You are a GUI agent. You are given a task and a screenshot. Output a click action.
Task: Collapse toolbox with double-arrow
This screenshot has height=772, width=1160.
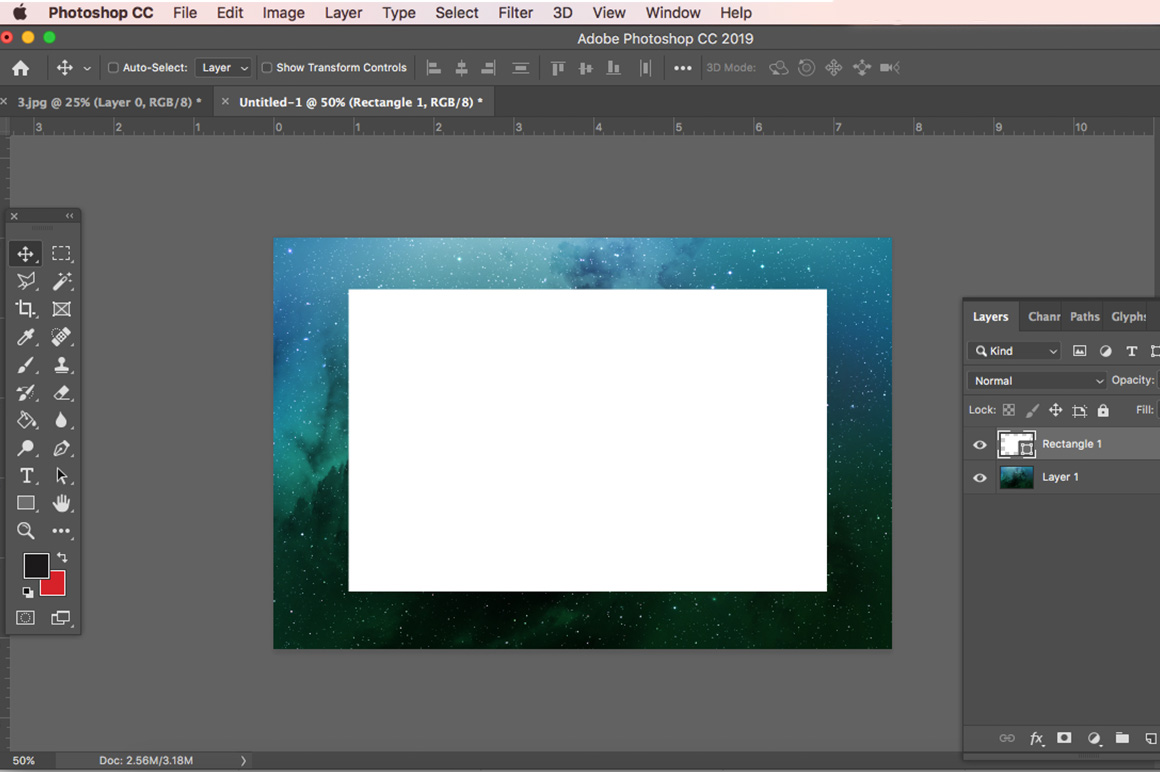tap(70, 216)
